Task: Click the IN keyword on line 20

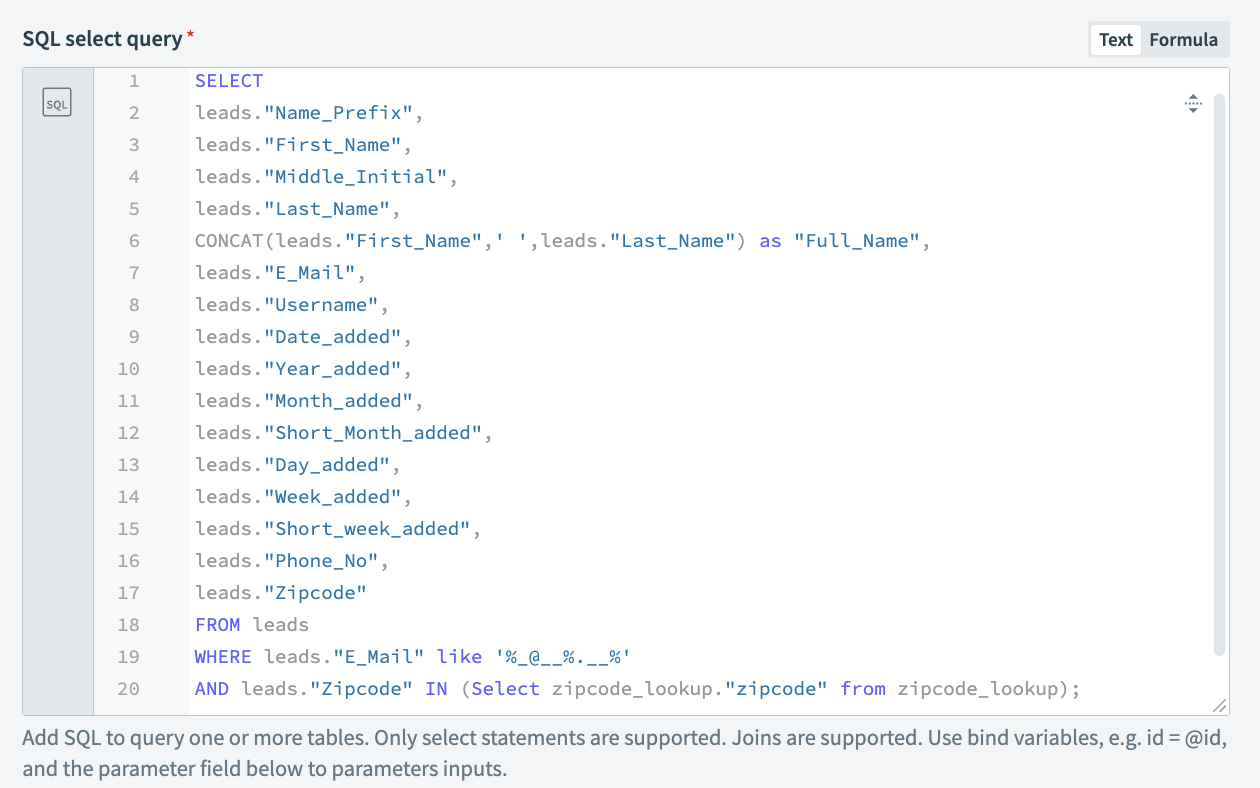Action: (437, 688)
